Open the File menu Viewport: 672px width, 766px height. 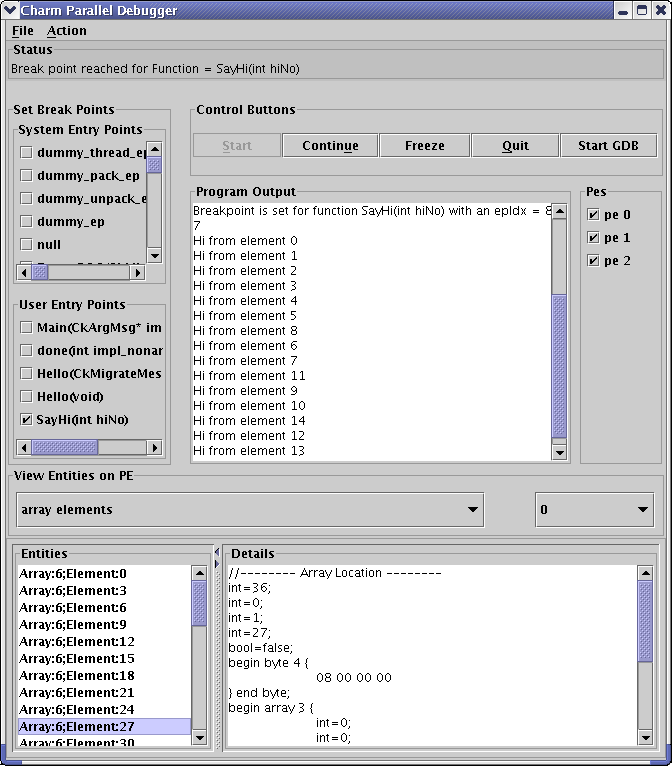click(x=22, y=31)
